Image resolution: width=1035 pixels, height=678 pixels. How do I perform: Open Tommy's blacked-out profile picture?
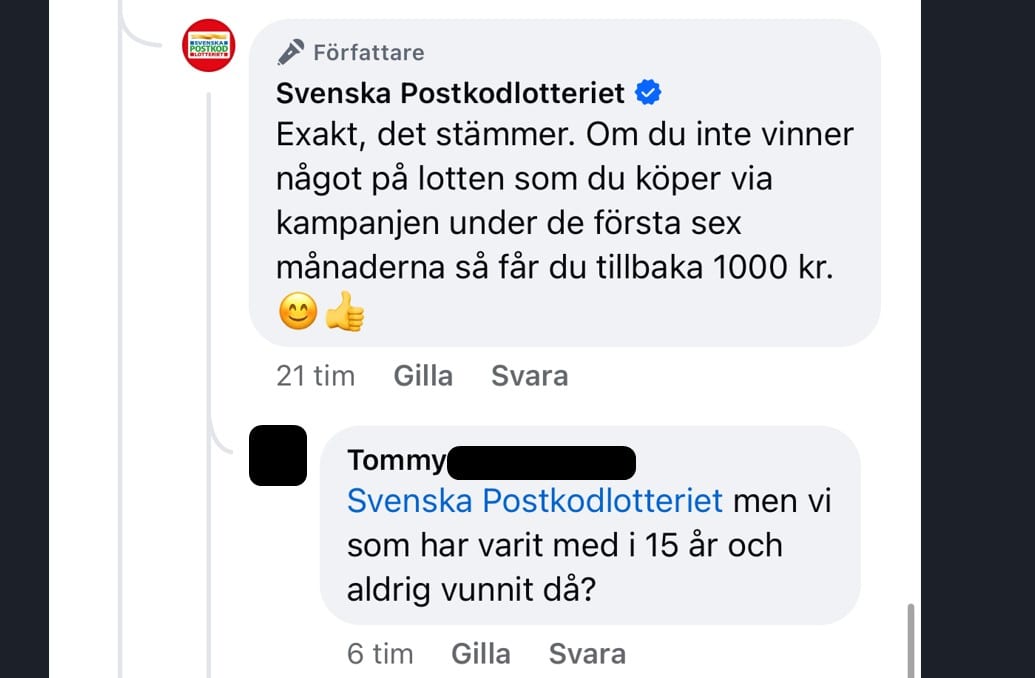[x=278, y=456]
